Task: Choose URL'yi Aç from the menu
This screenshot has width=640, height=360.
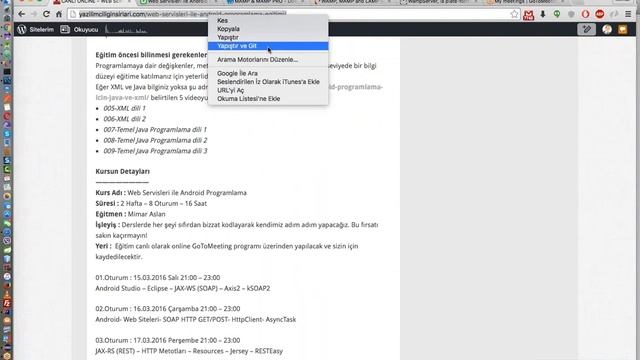Action: 268,90
